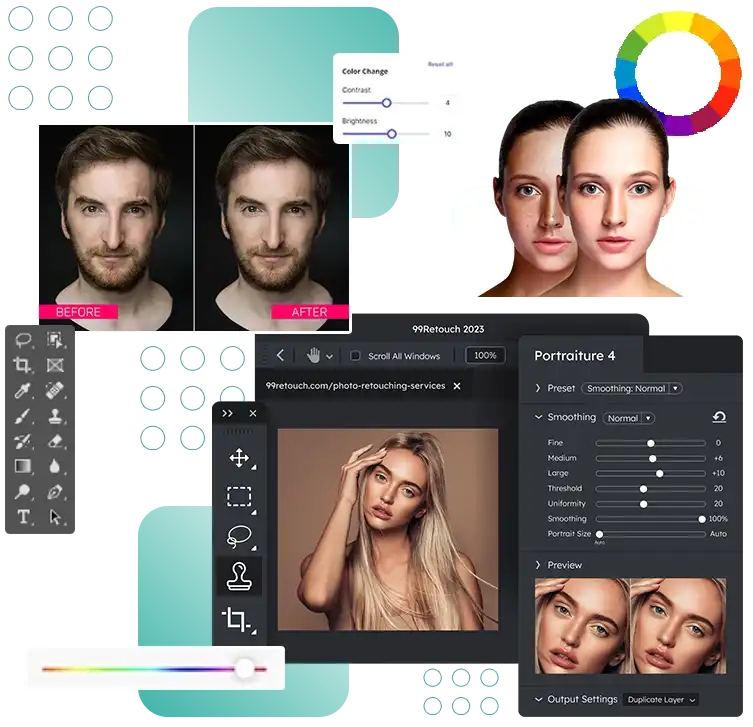
Task: Select the Healing bandage tool
Action: [55, 390]
